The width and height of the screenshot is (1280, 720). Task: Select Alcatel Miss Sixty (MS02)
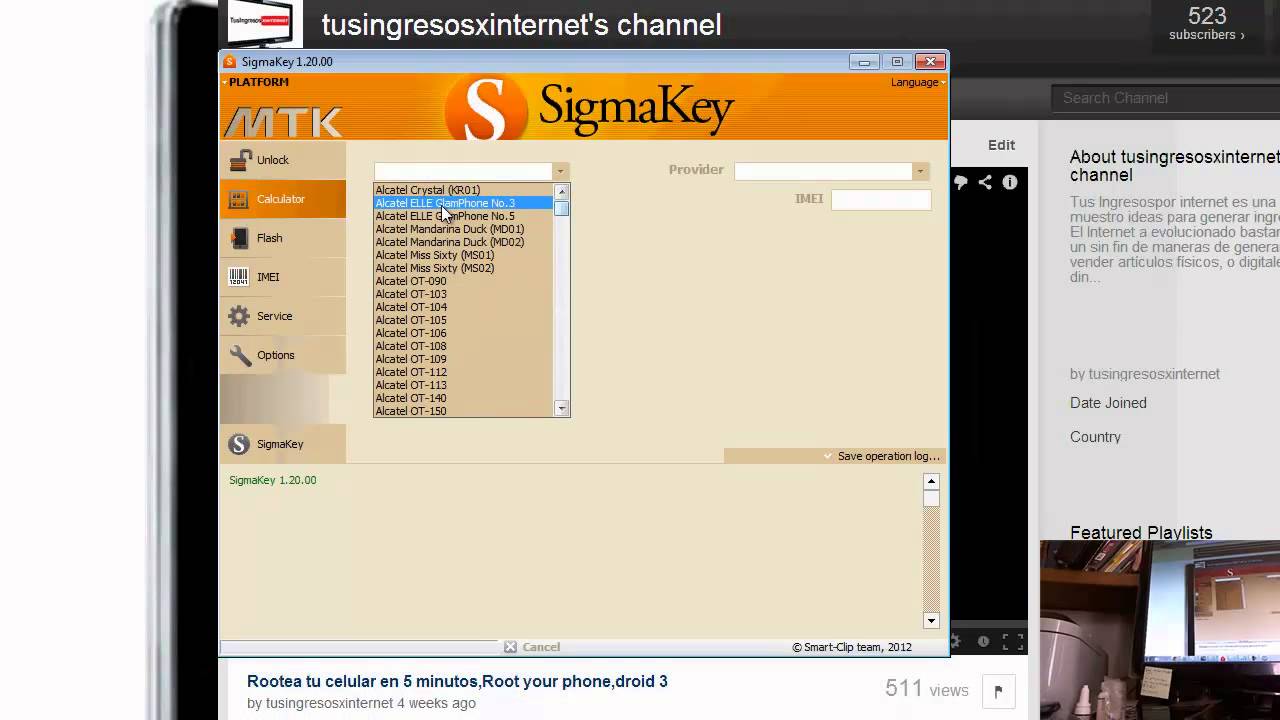coord(463,268)
